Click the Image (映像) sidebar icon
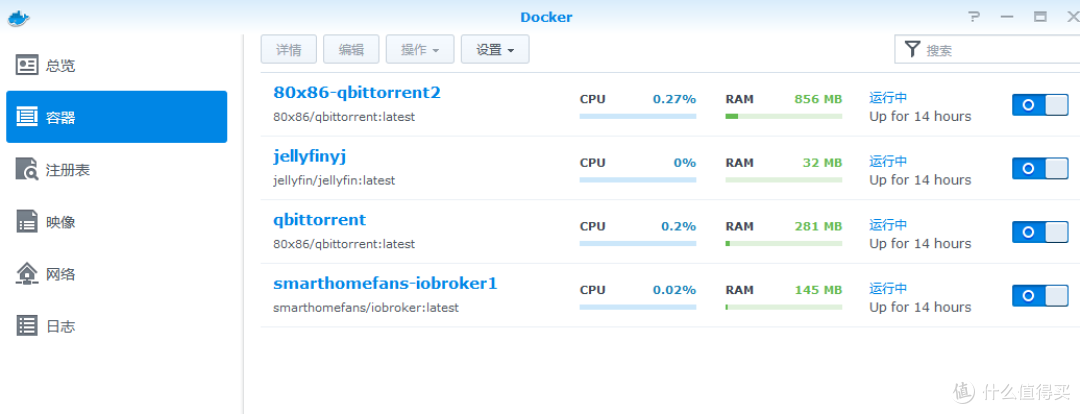 coord(27,222)
